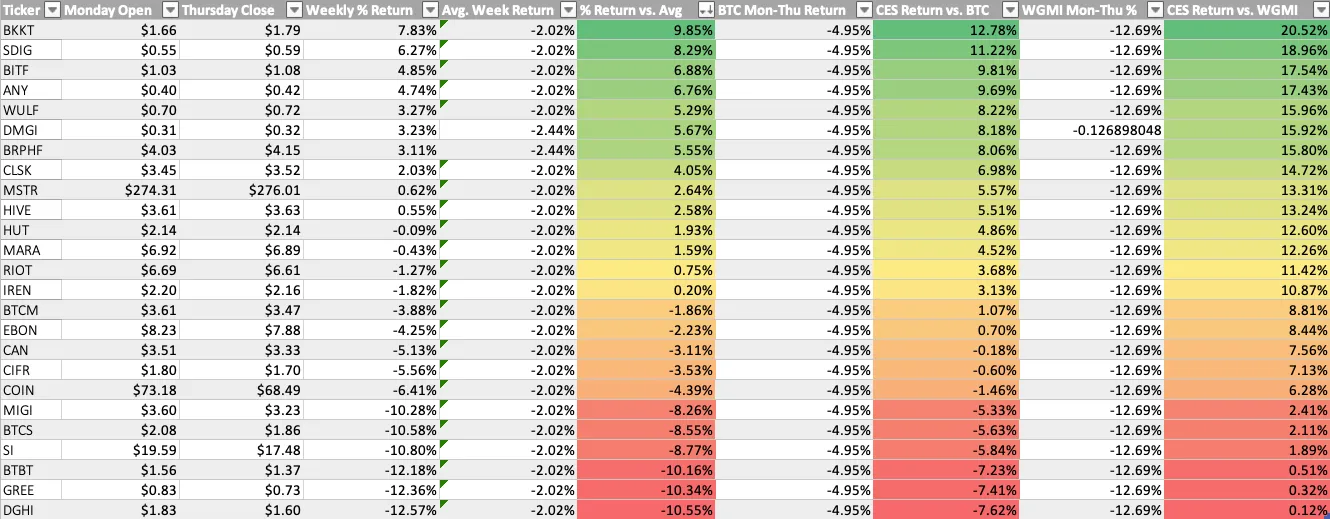Open the Monday Open filter dropdown
Screen dimensions: 1330x519
pos(169,10)
